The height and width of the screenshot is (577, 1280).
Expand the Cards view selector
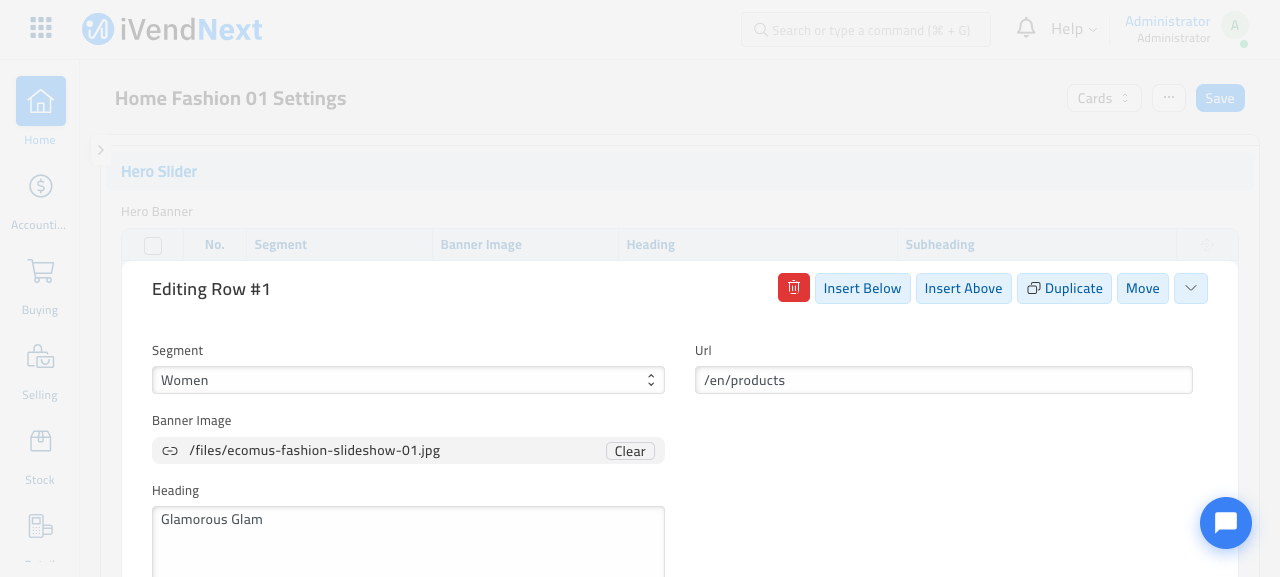pos(1104,98)
